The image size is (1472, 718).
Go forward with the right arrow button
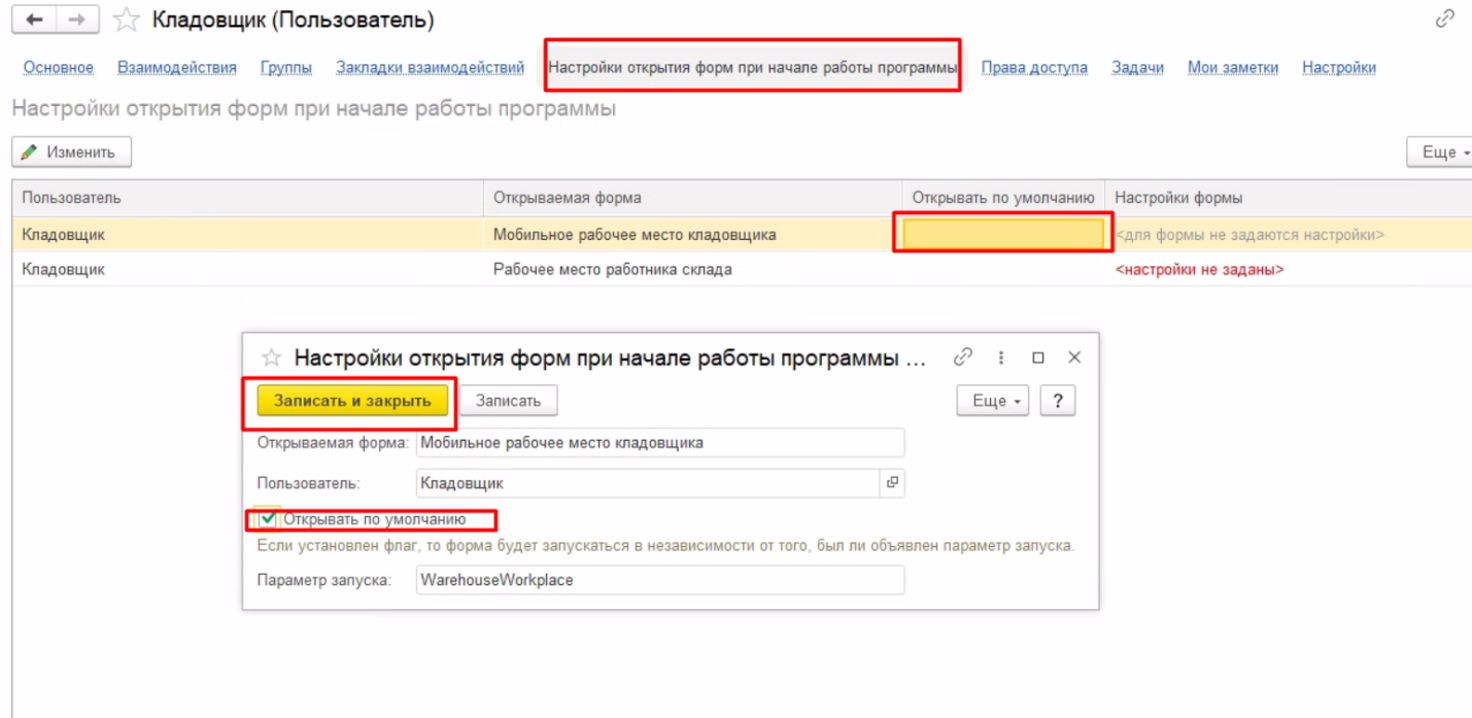click(x=77, y=19)
